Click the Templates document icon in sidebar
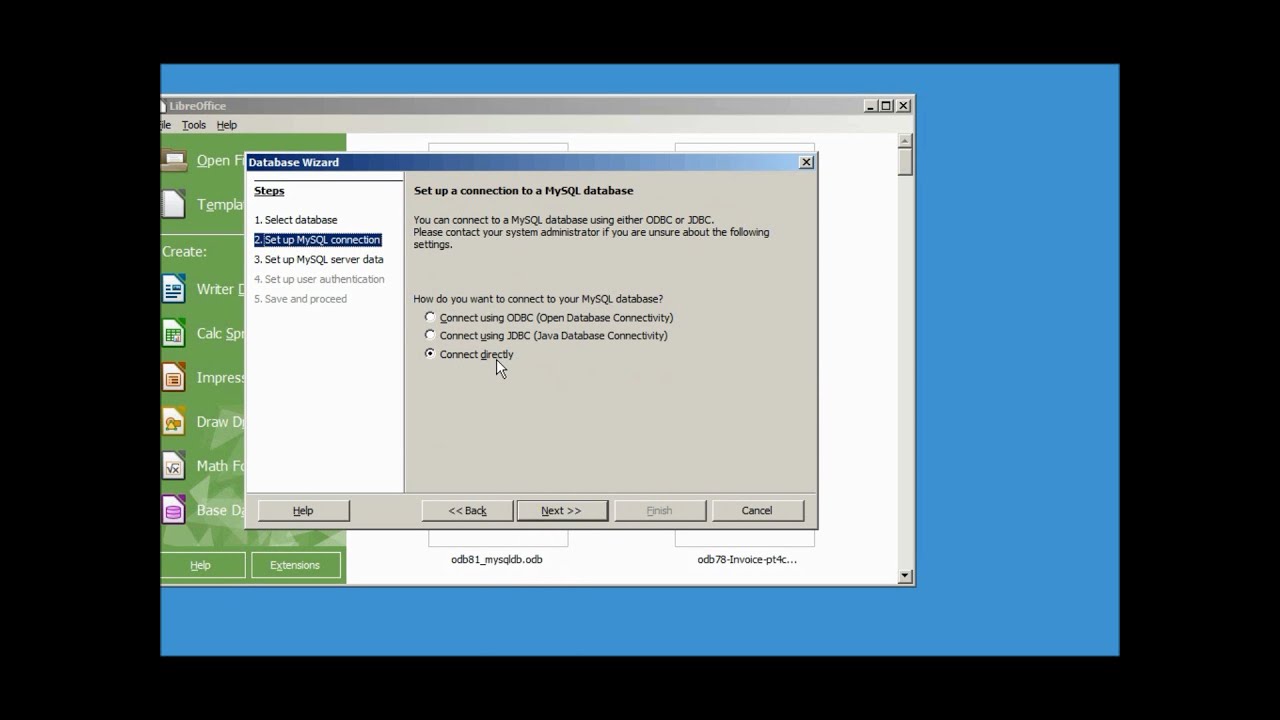The width and height of the screenshot is (1280, 720). pyautogui.click(x=174, y=204)
